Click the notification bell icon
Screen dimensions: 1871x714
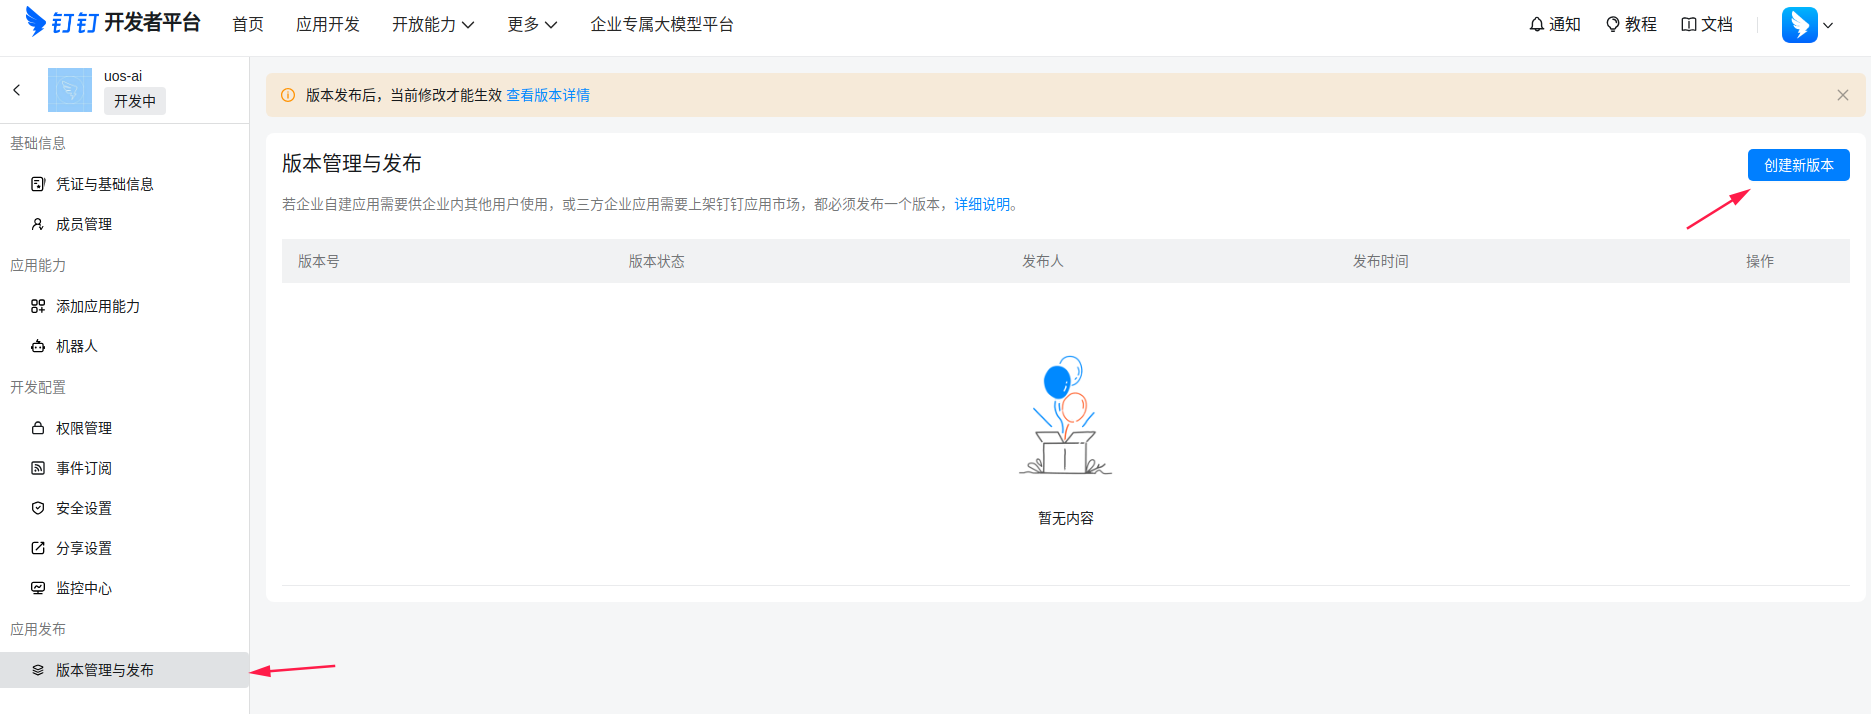pos(1537,24)
